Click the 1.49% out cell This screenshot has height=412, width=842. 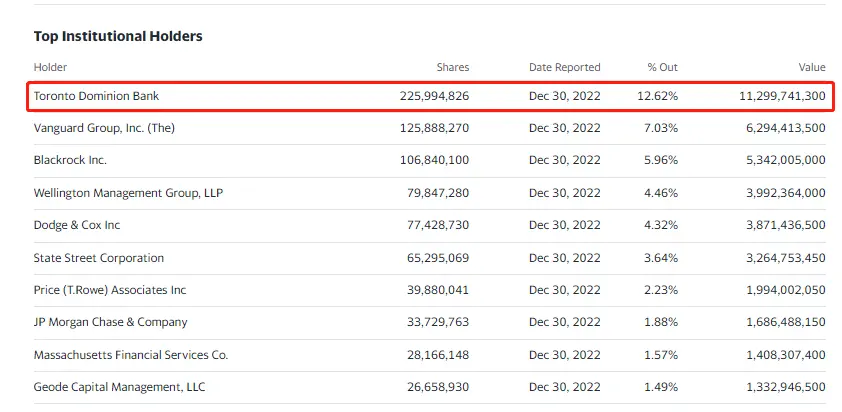(661, 387)
